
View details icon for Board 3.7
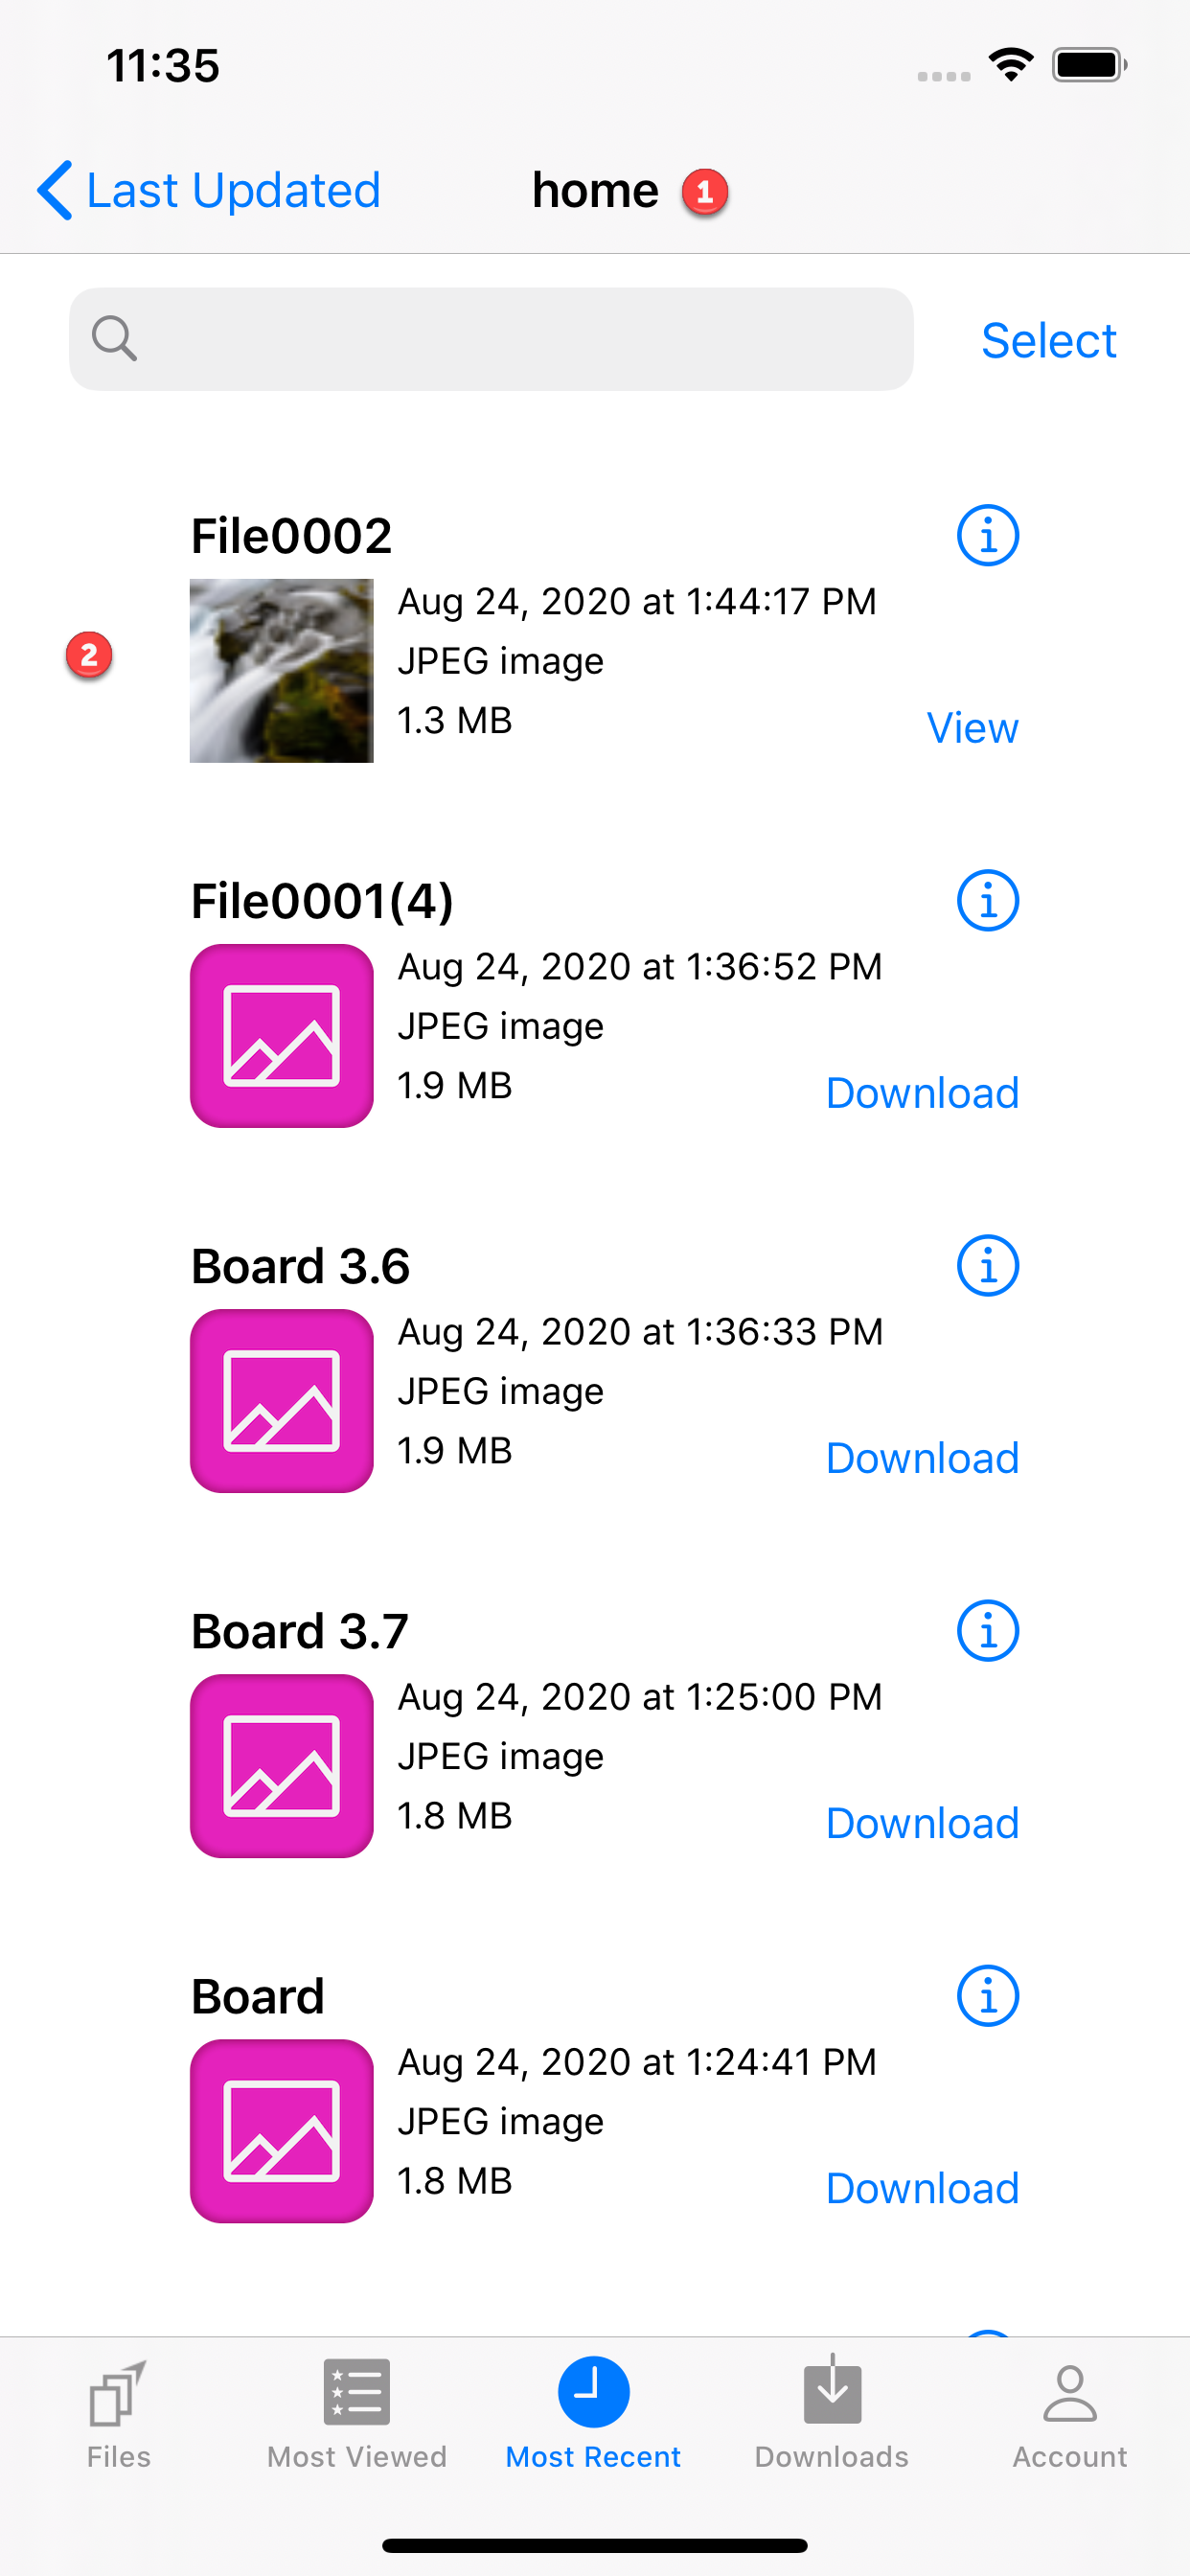[987, 1631]
